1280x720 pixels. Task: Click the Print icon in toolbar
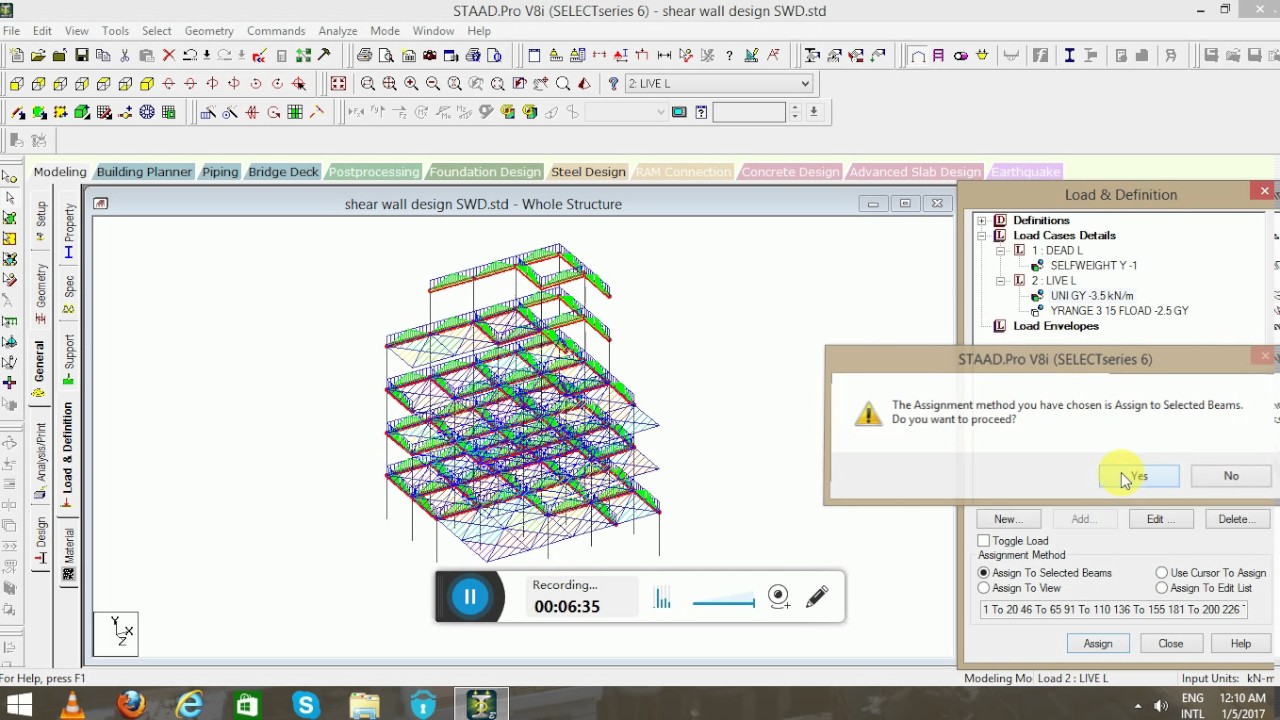(x=364, y=56)
